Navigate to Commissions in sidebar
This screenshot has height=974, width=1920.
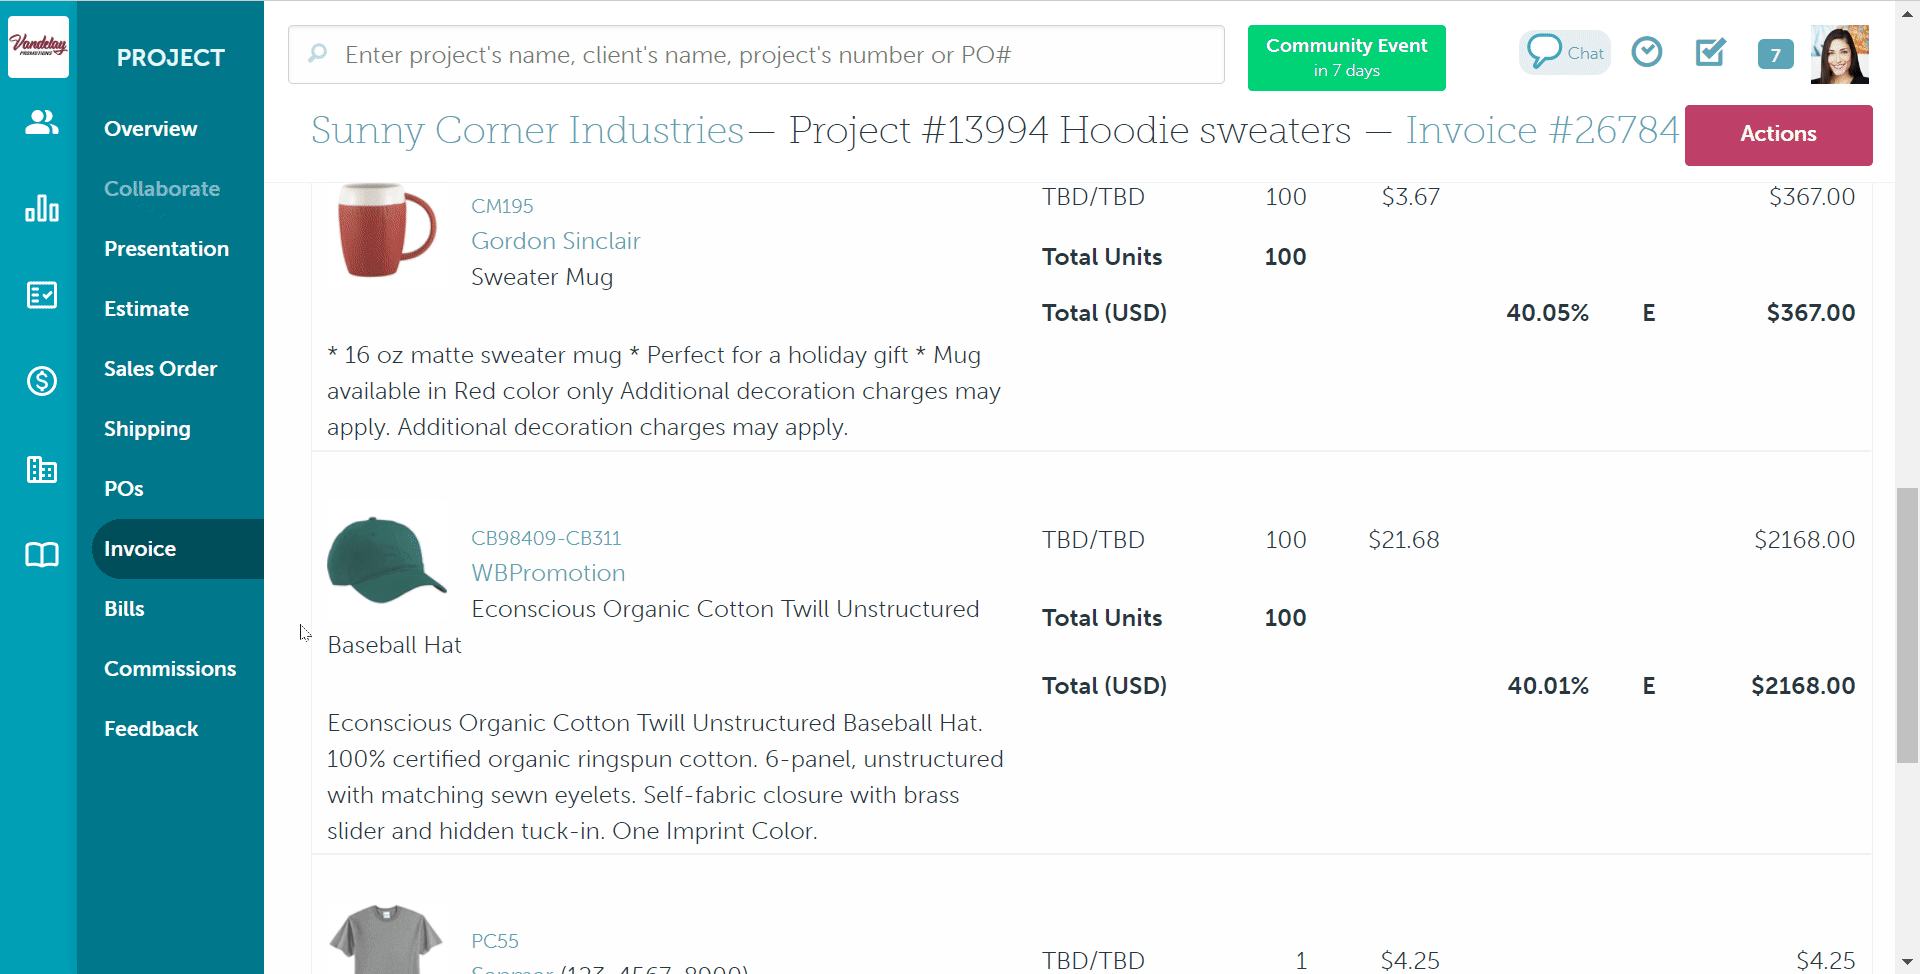tap(170, 669)
